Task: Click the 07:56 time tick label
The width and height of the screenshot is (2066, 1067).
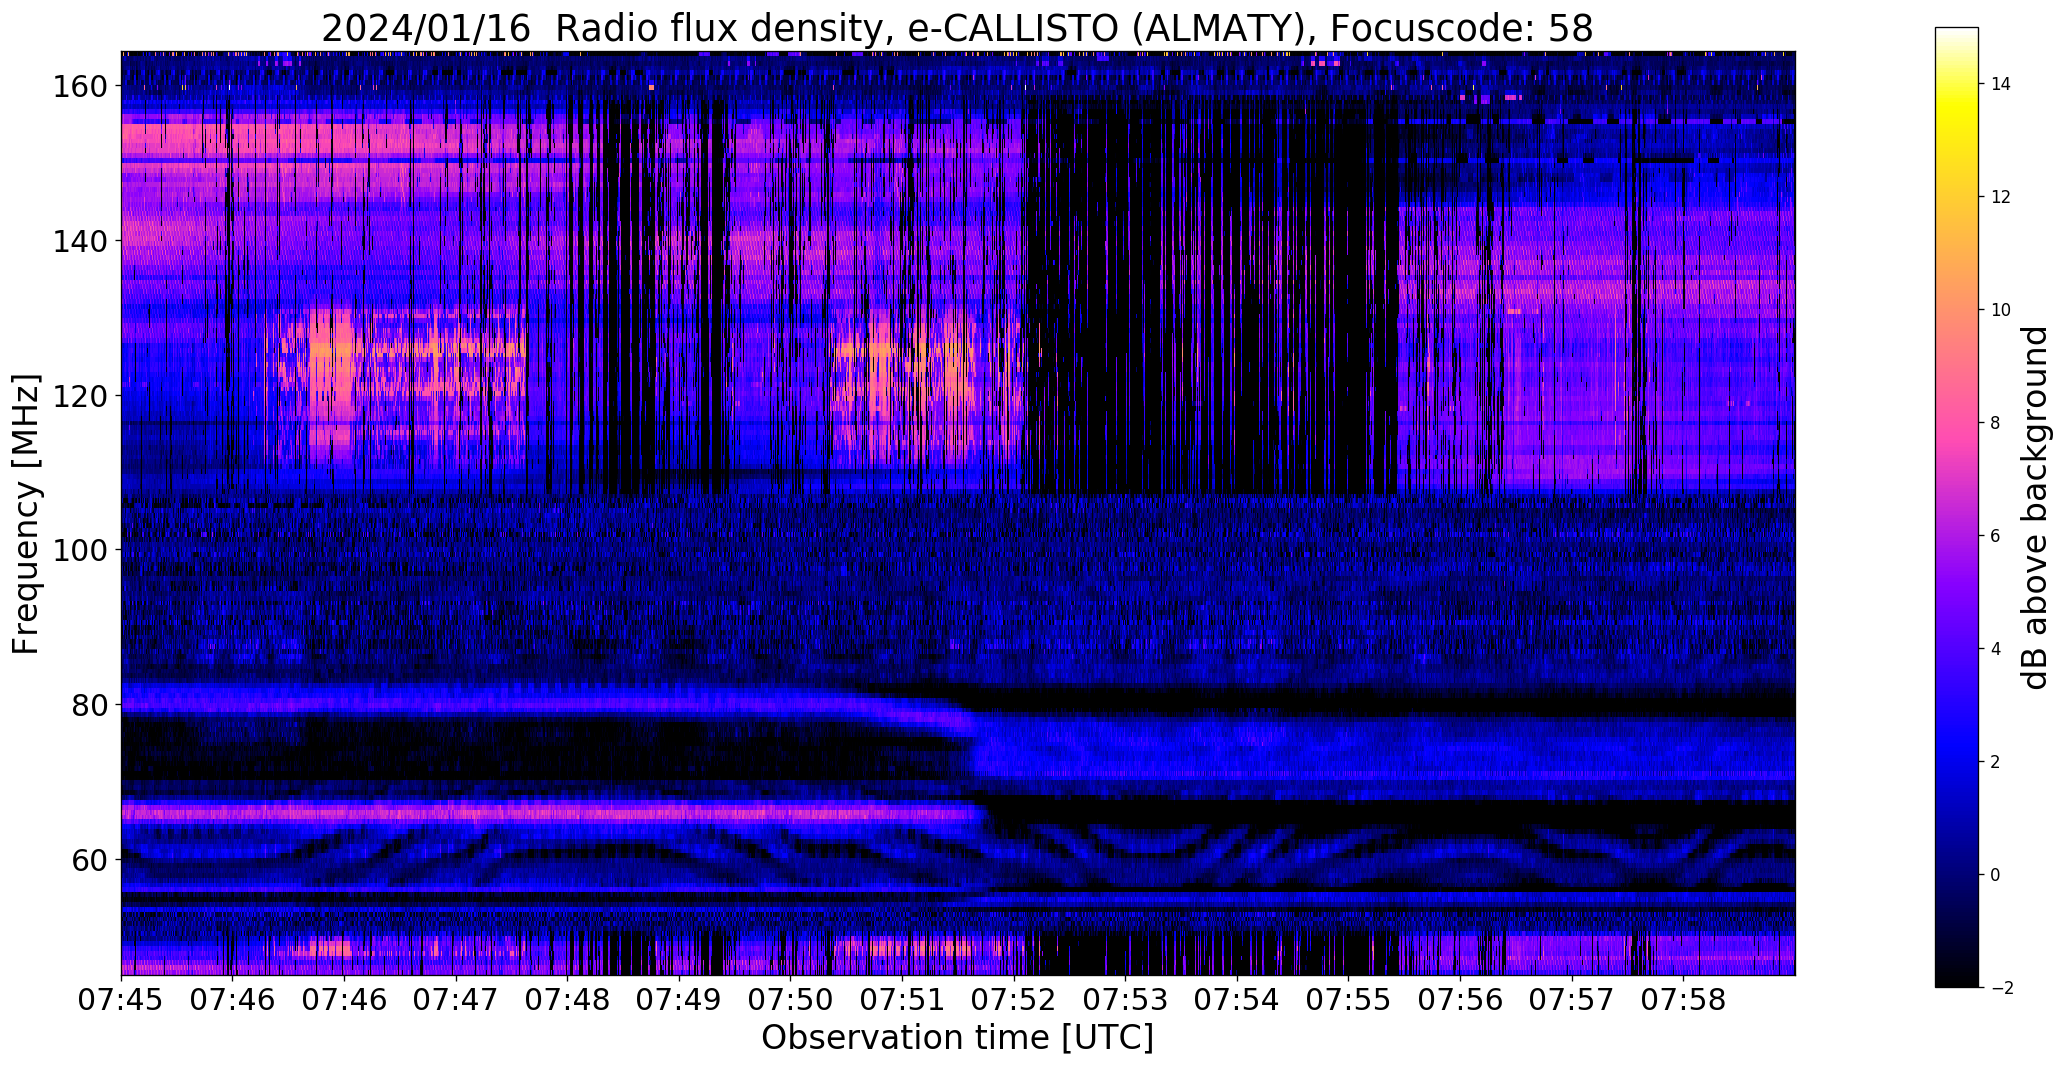Action: pyautogui.click(x=1460, y=999)
